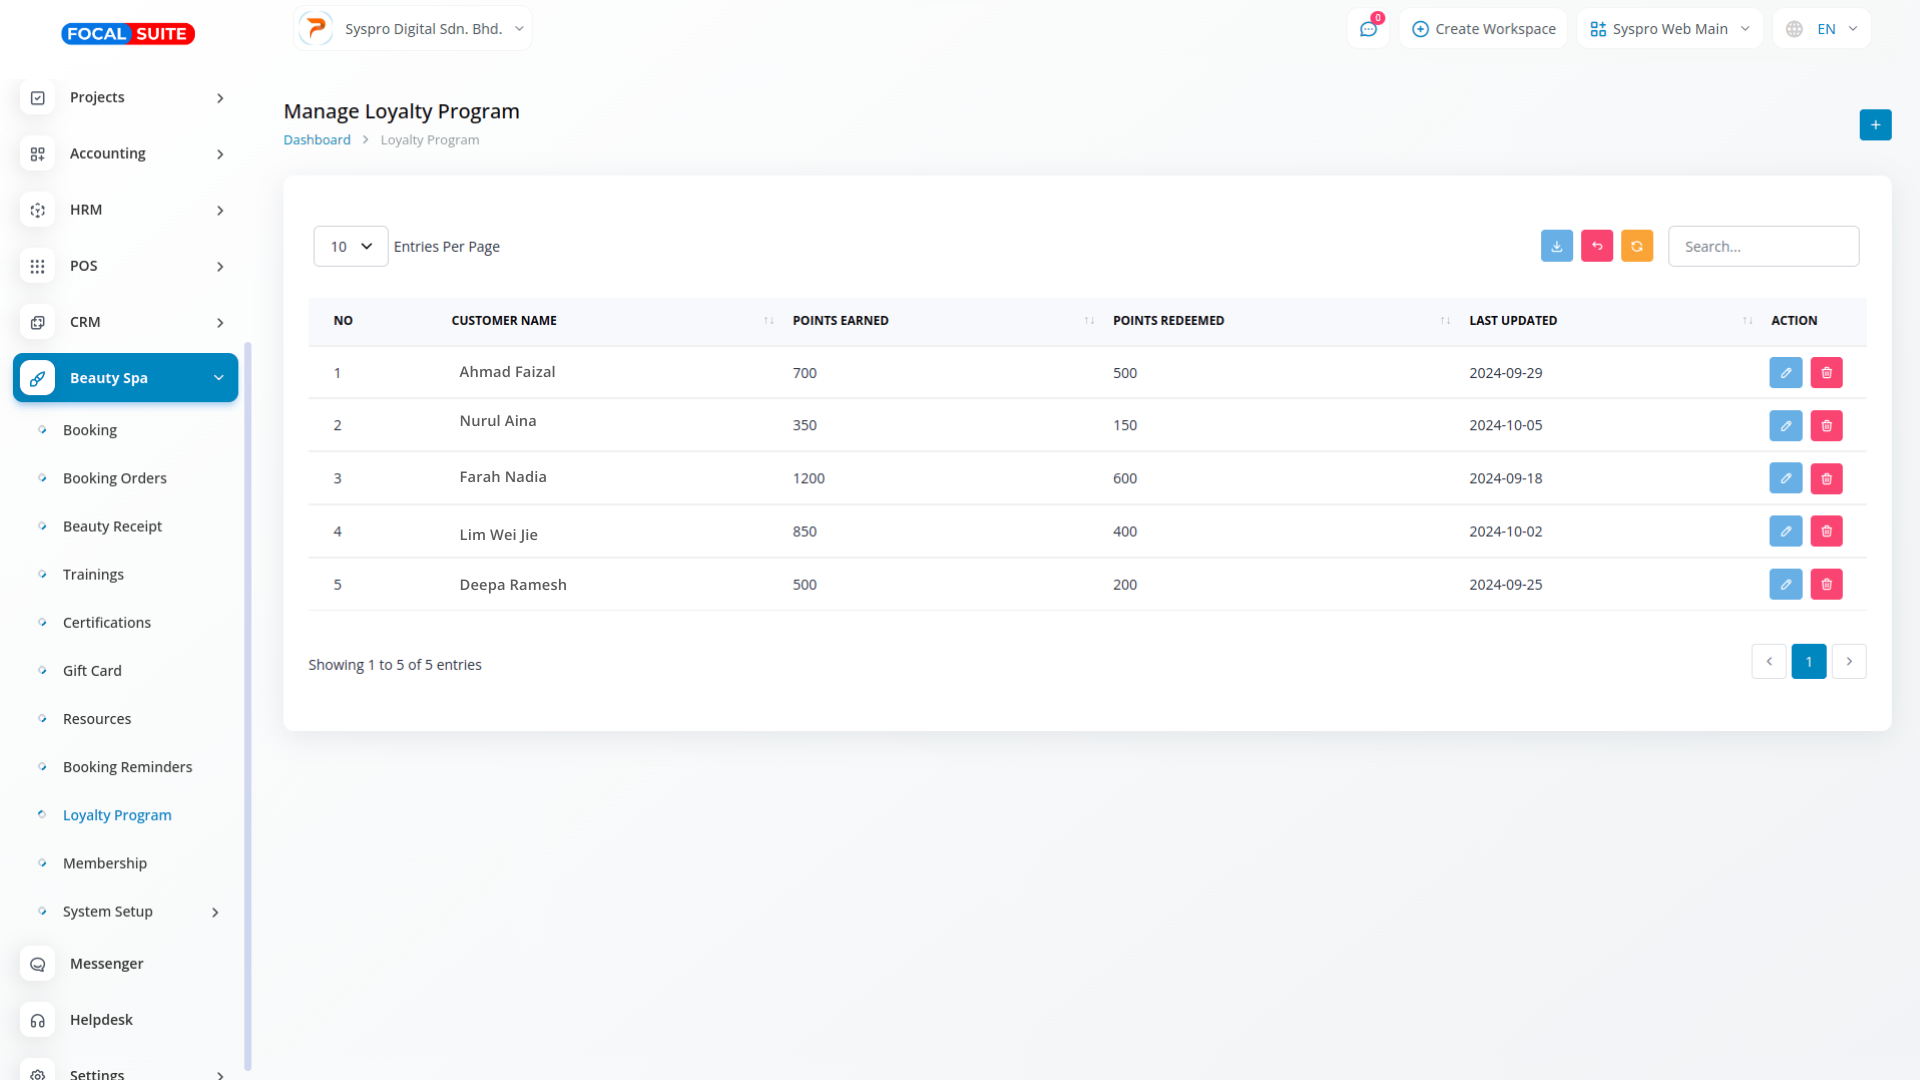Expand Syspro Digital Sdn. Bhd. selector
This screenshot has height=1080, width=1920.
(413, 29)
